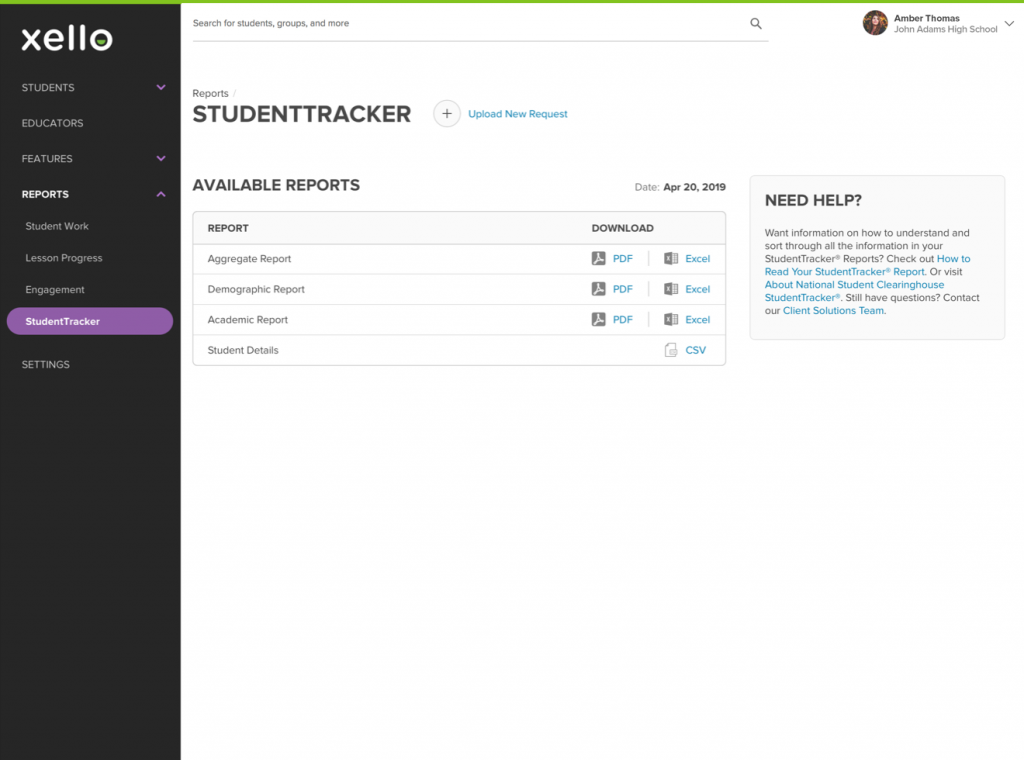Collapse the Reports menu chevron
The height and width of the screenshot is (760, 1024).
click(161, 194)
